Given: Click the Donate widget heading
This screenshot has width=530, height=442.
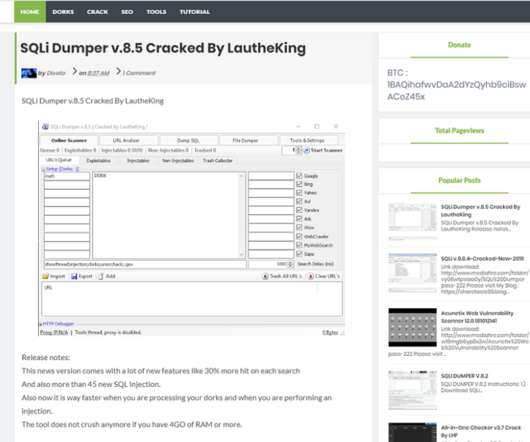Looking at the screenshot, I should 459,45.
